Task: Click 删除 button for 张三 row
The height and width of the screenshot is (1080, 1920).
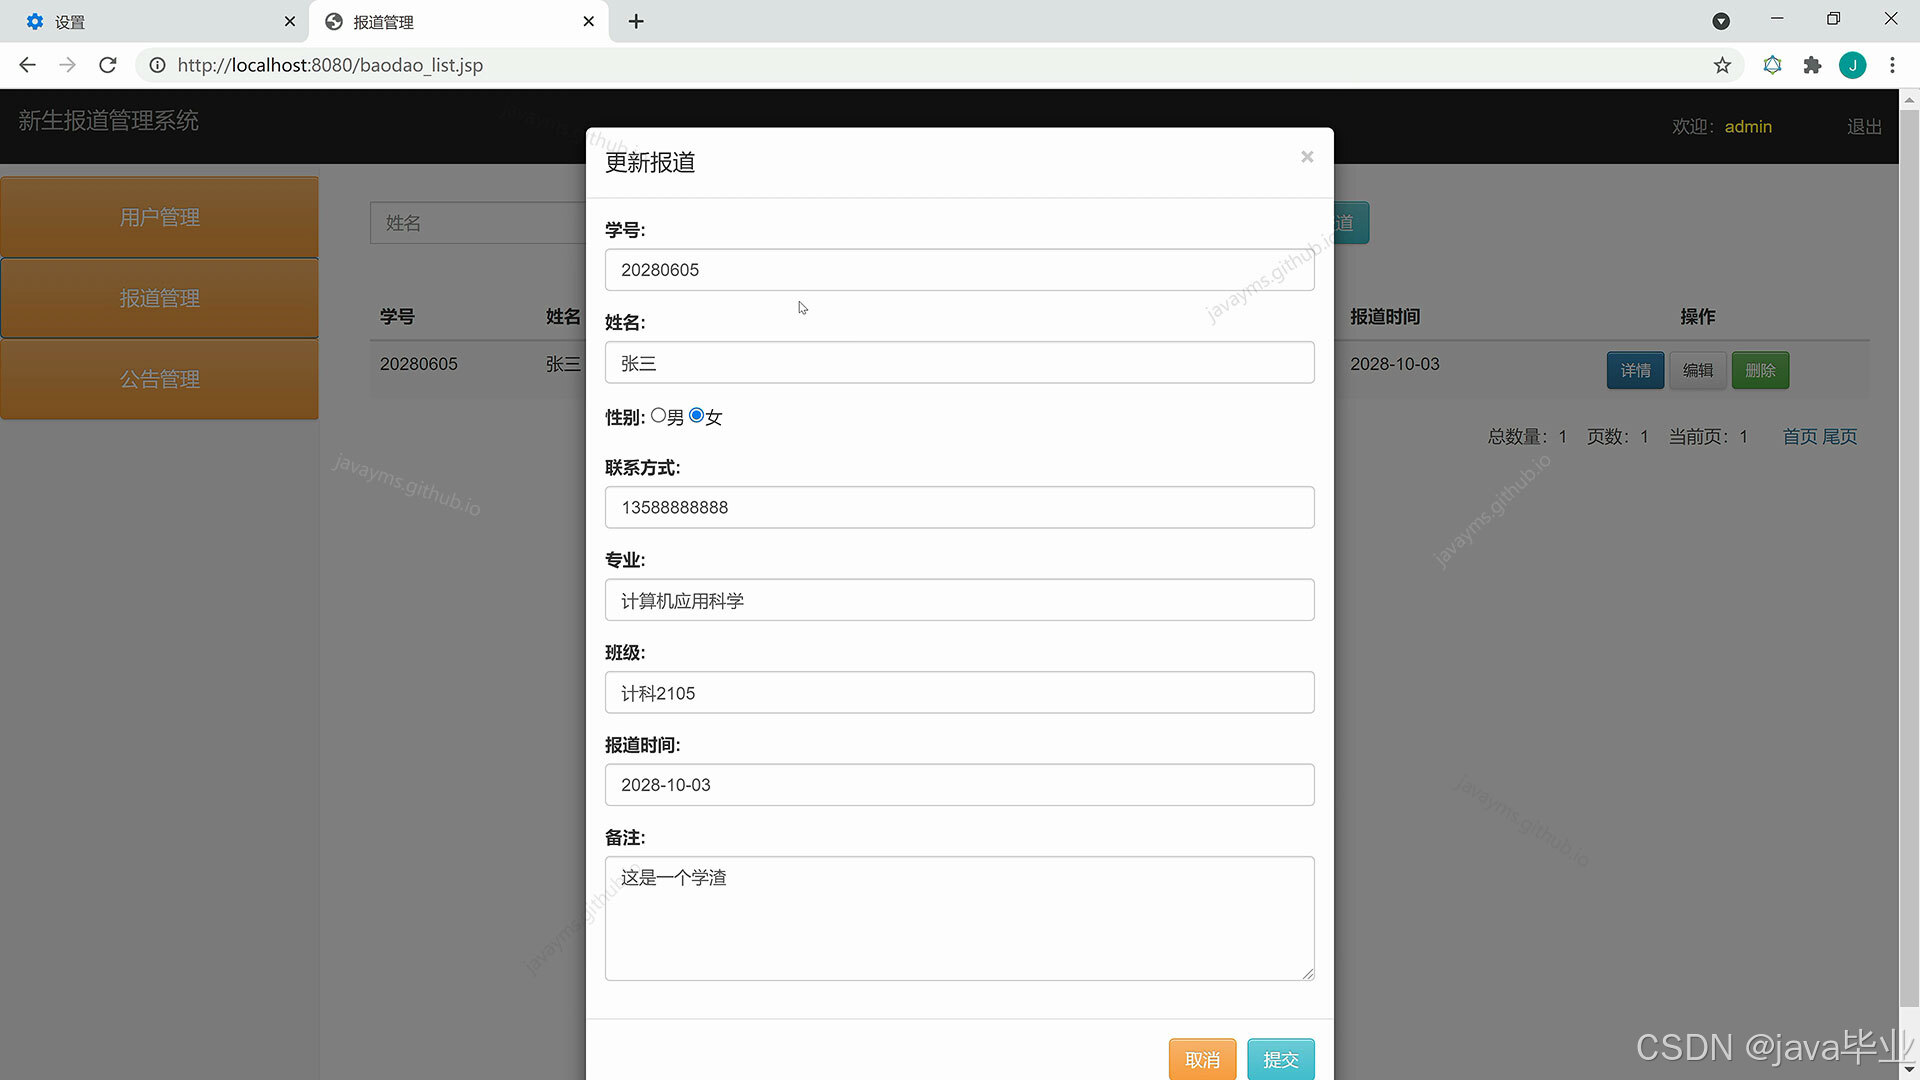Action: point(1760,370)
